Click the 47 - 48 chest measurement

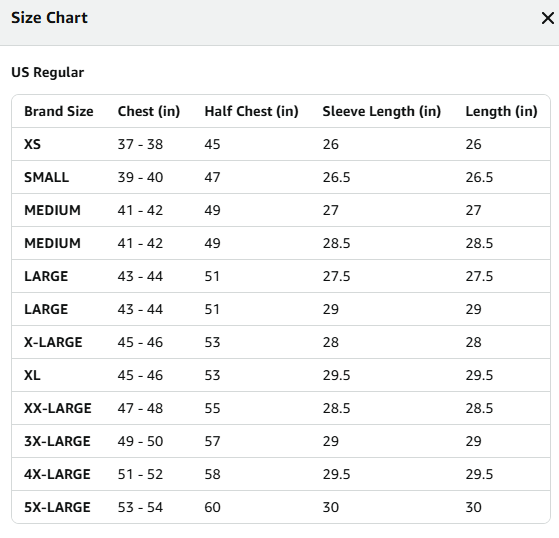point(140,408)
